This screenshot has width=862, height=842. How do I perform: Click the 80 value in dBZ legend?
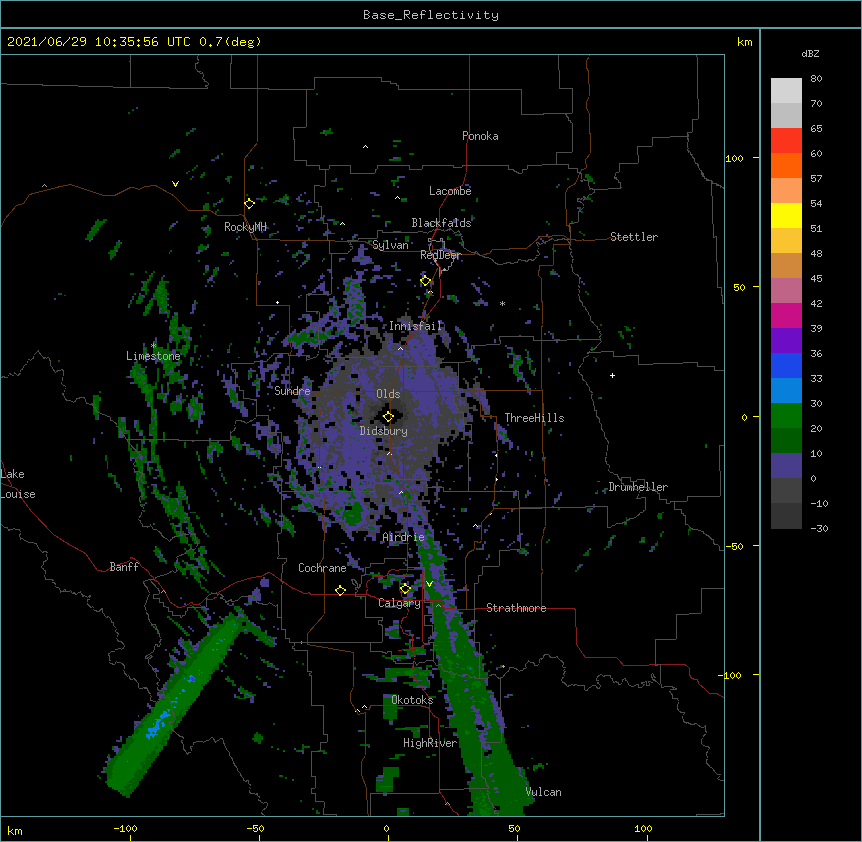pyautogui.click(x=816, y=79)
